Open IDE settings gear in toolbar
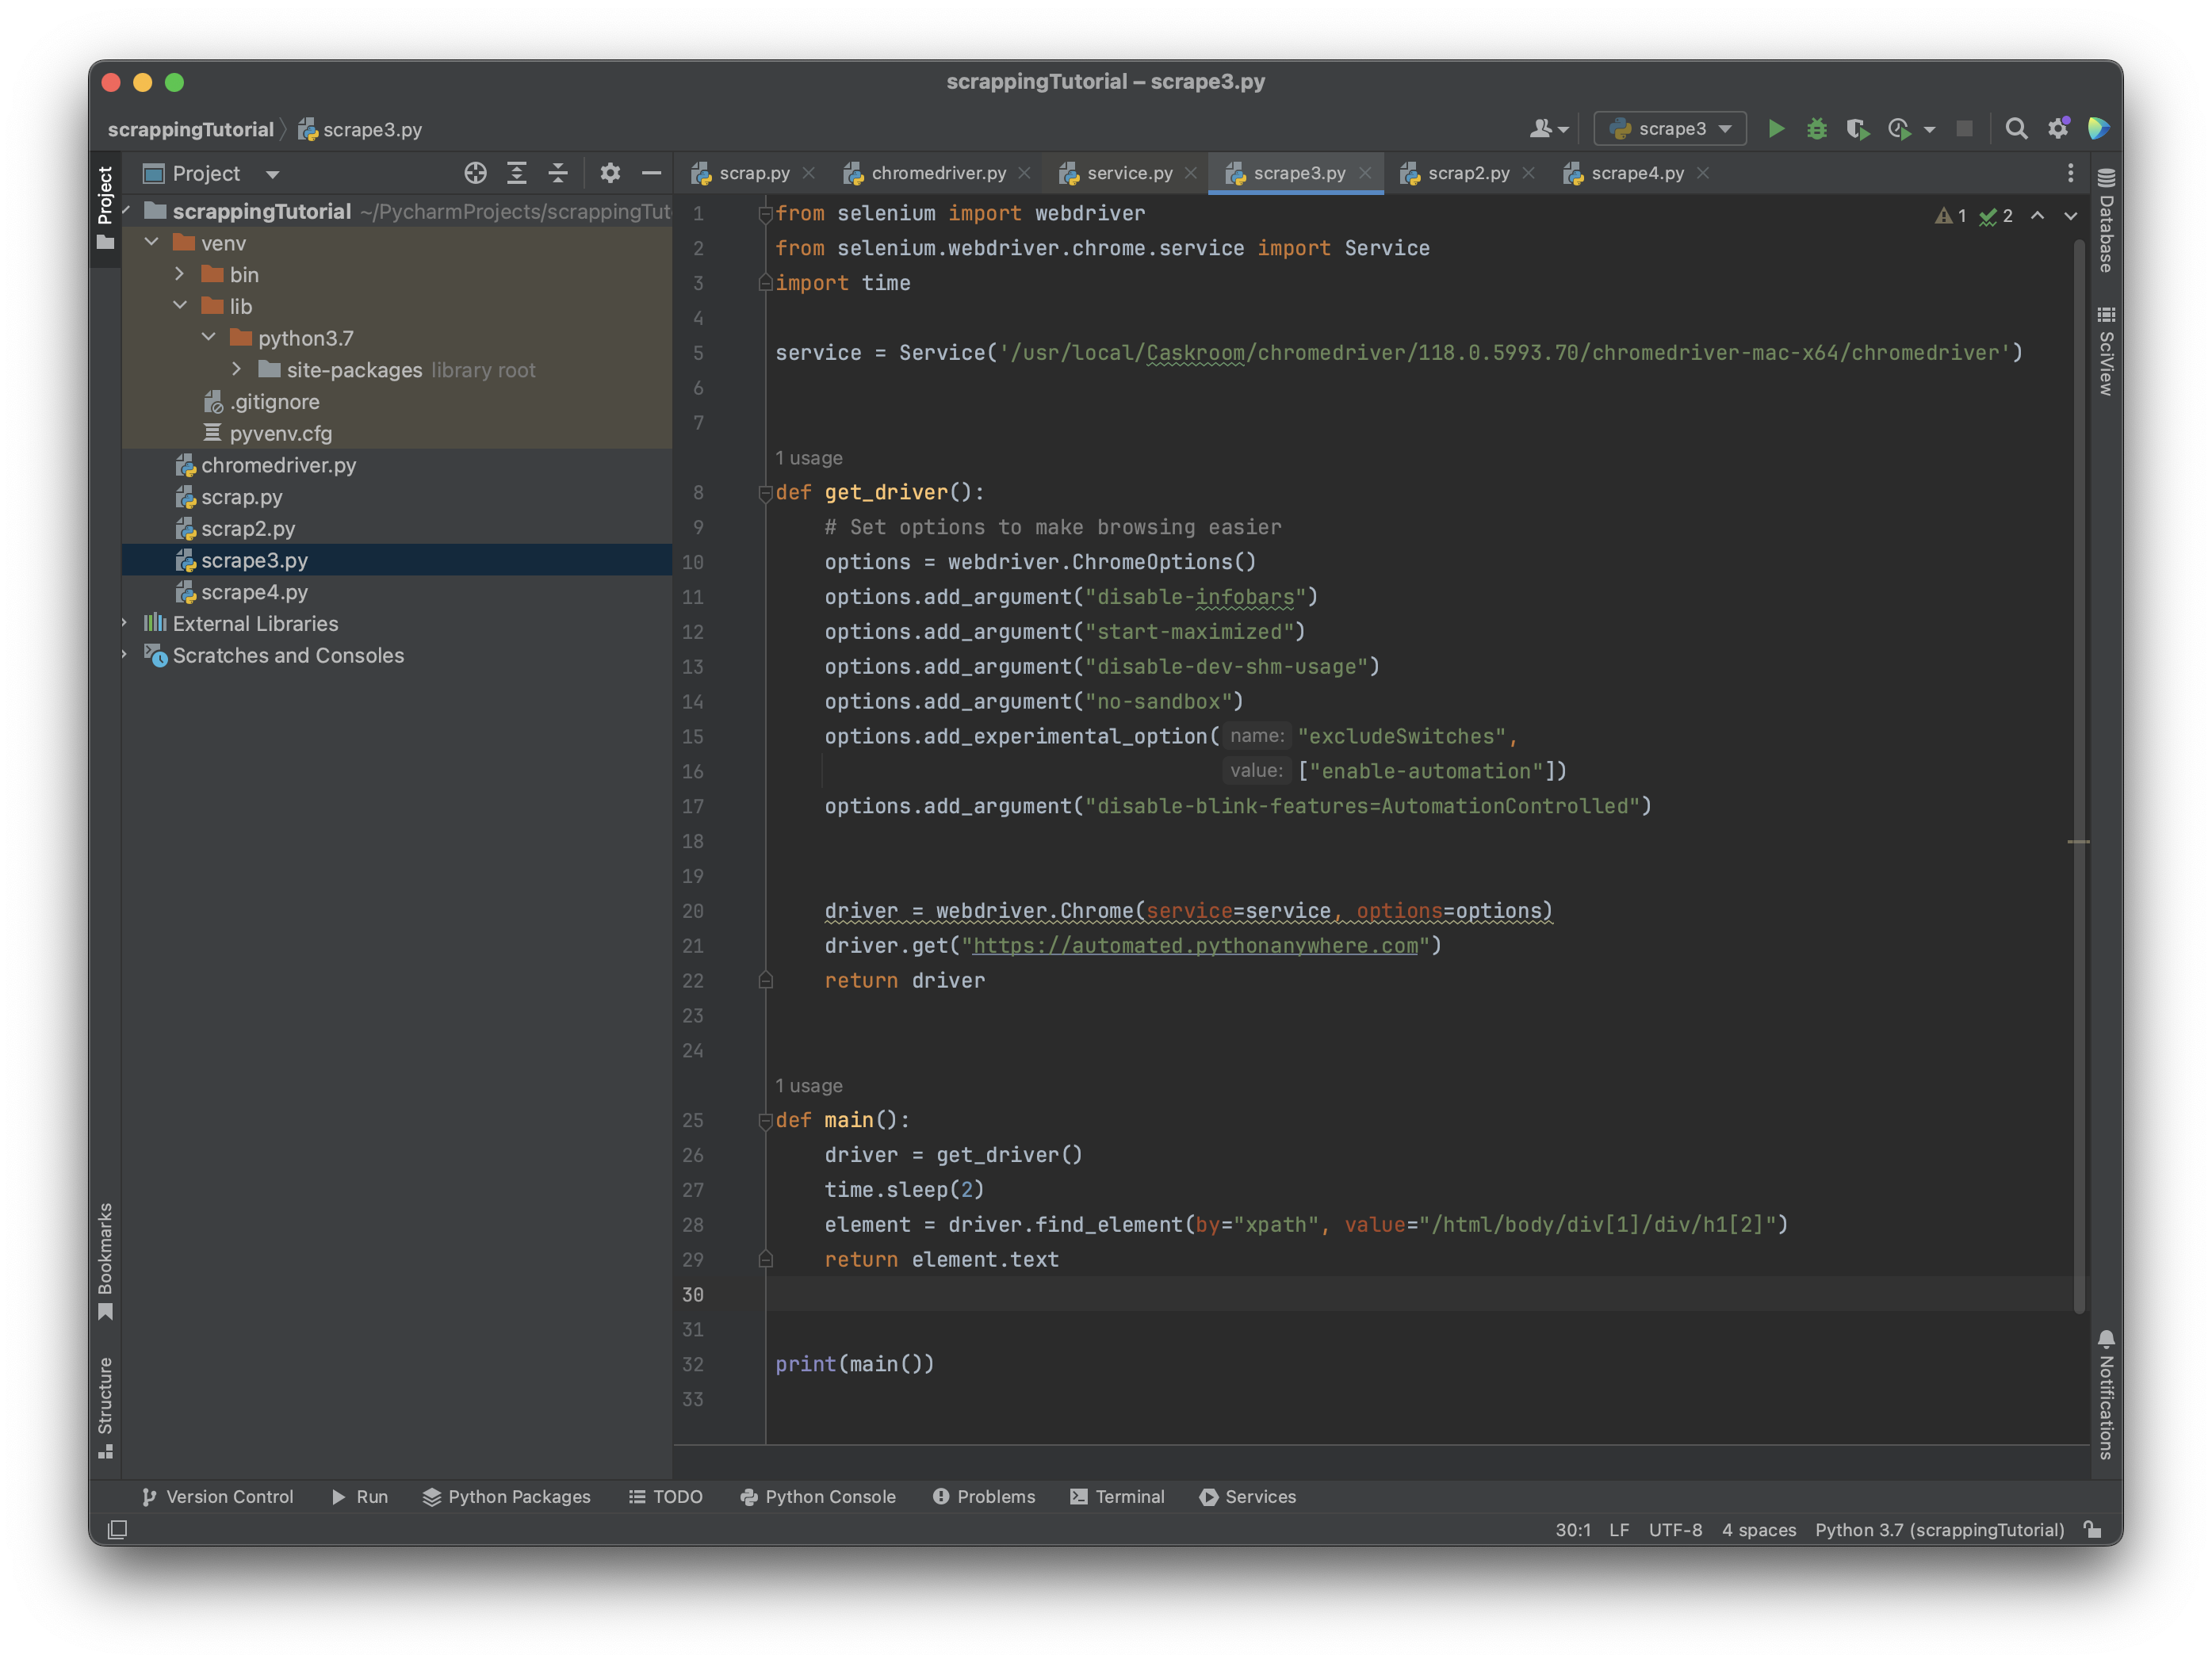This screenshot has width=2212, height=1663. (x=2057, y=129)
